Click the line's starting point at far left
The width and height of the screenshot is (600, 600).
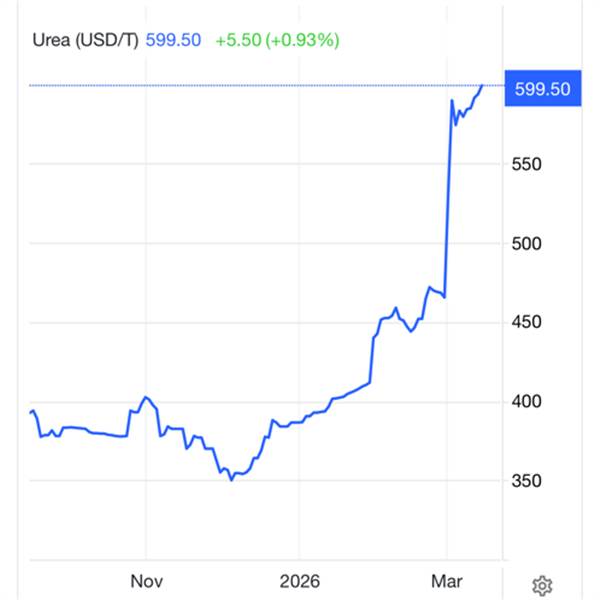point(30,412)
